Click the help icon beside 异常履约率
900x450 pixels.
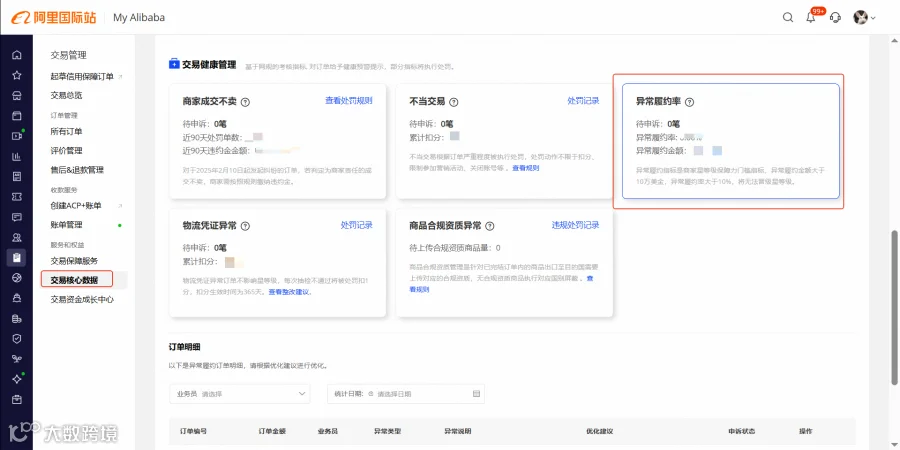pos(689,102)
